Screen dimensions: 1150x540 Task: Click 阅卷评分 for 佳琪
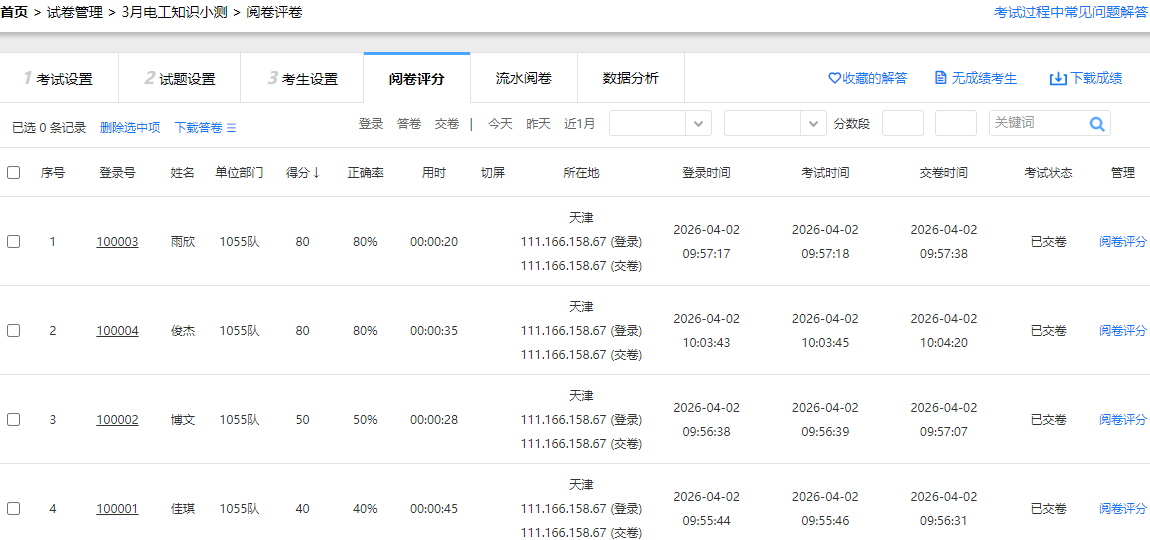[x=1122, y=508]
